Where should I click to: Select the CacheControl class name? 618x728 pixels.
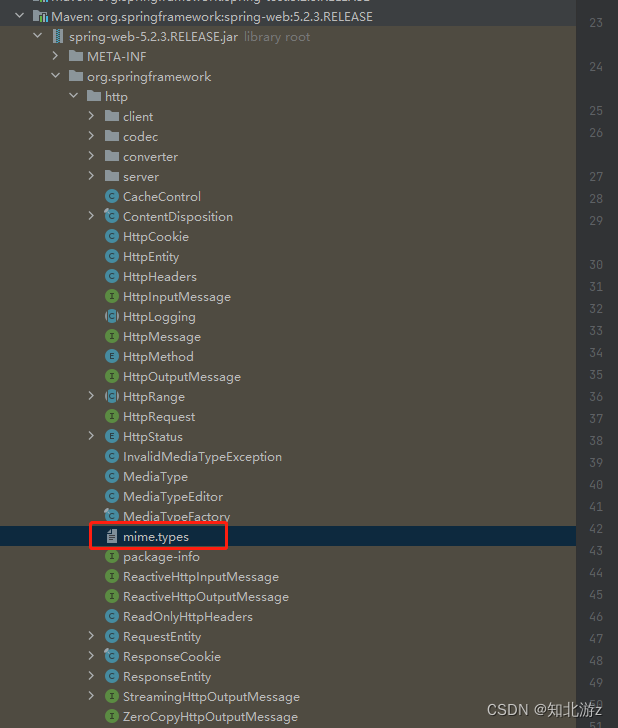pos(162,196)
